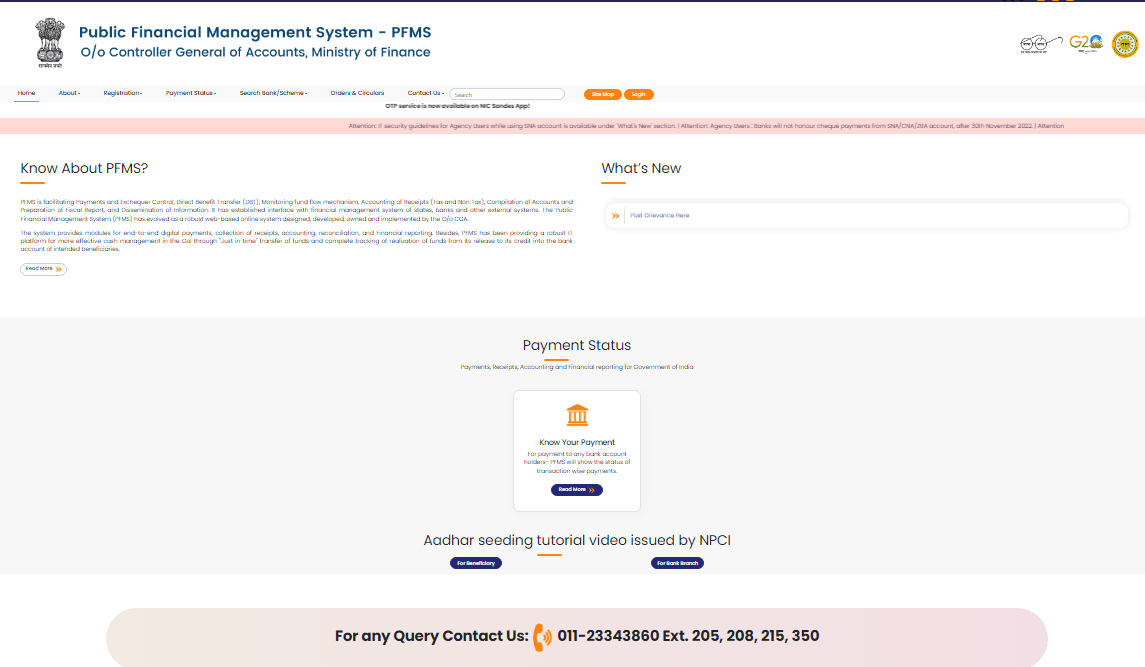Screen dimensions: 1145x667
Task: Click double-arrow icon beside Post Grievance Here
Action: [616, 216]
